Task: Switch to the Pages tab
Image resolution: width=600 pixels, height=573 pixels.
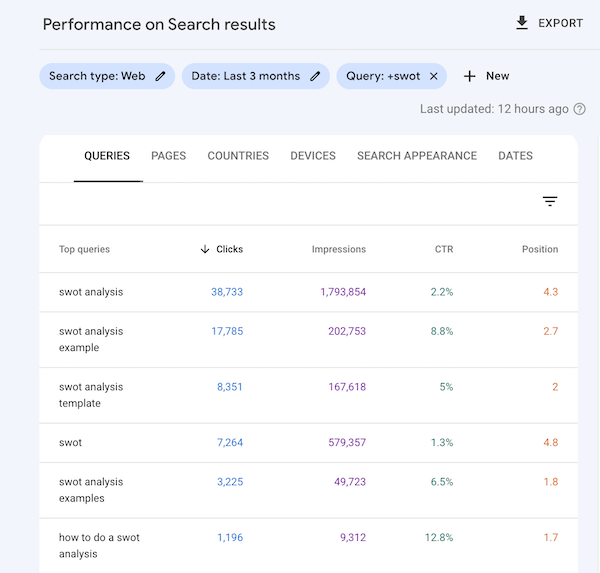Action: tap(168, 156)
